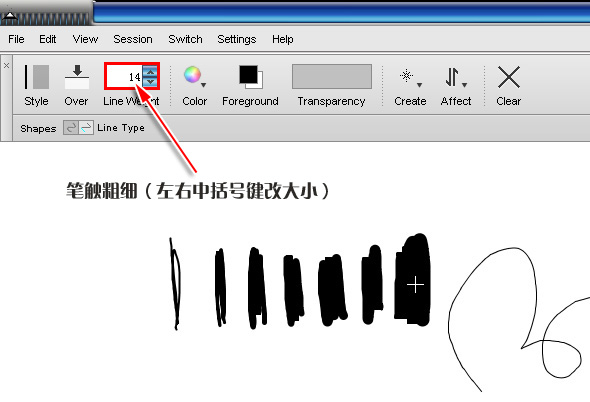The width and height of the screenshot is (590, 402).
Task: Open the Settings menu
Action: 237,39
